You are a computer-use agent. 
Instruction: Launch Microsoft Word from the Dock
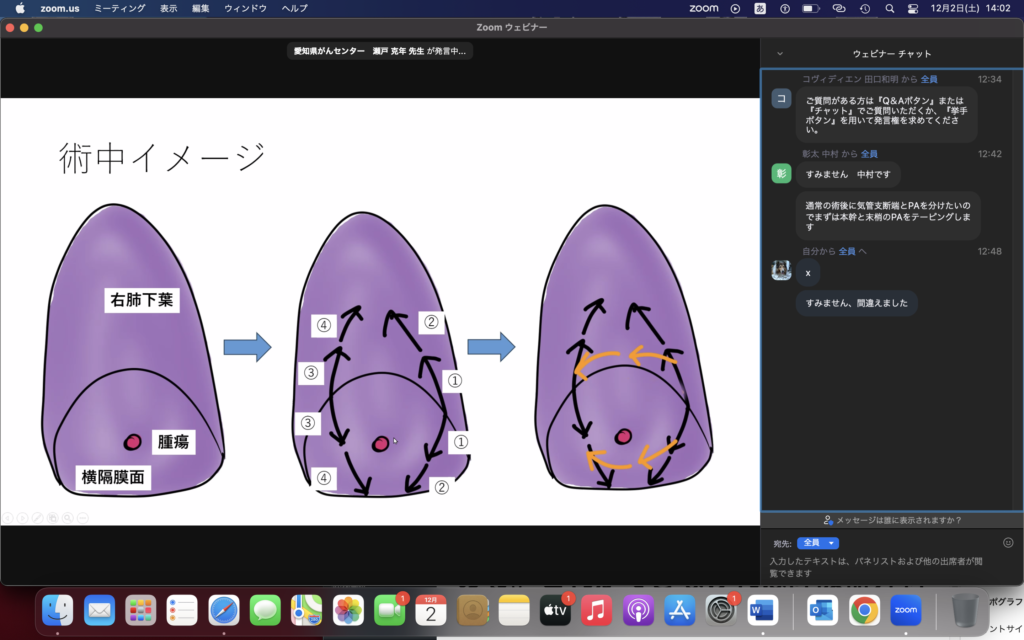point(762,609)
